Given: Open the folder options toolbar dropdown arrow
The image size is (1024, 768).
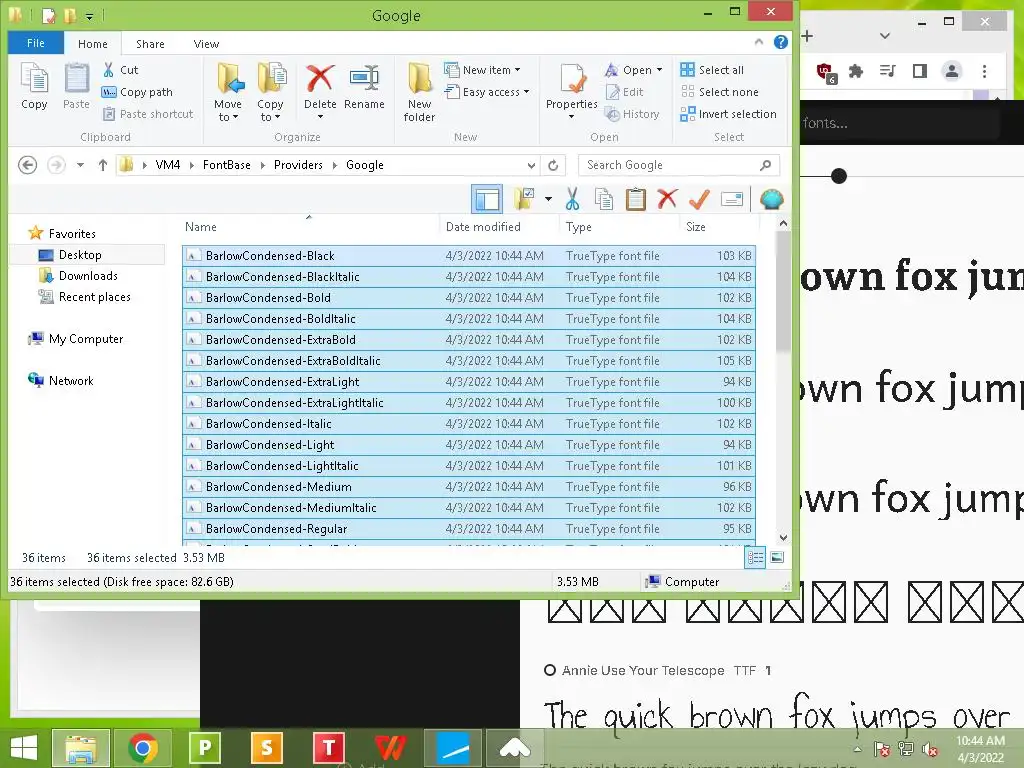Looking at the screenshot, I should pos(548,199).
